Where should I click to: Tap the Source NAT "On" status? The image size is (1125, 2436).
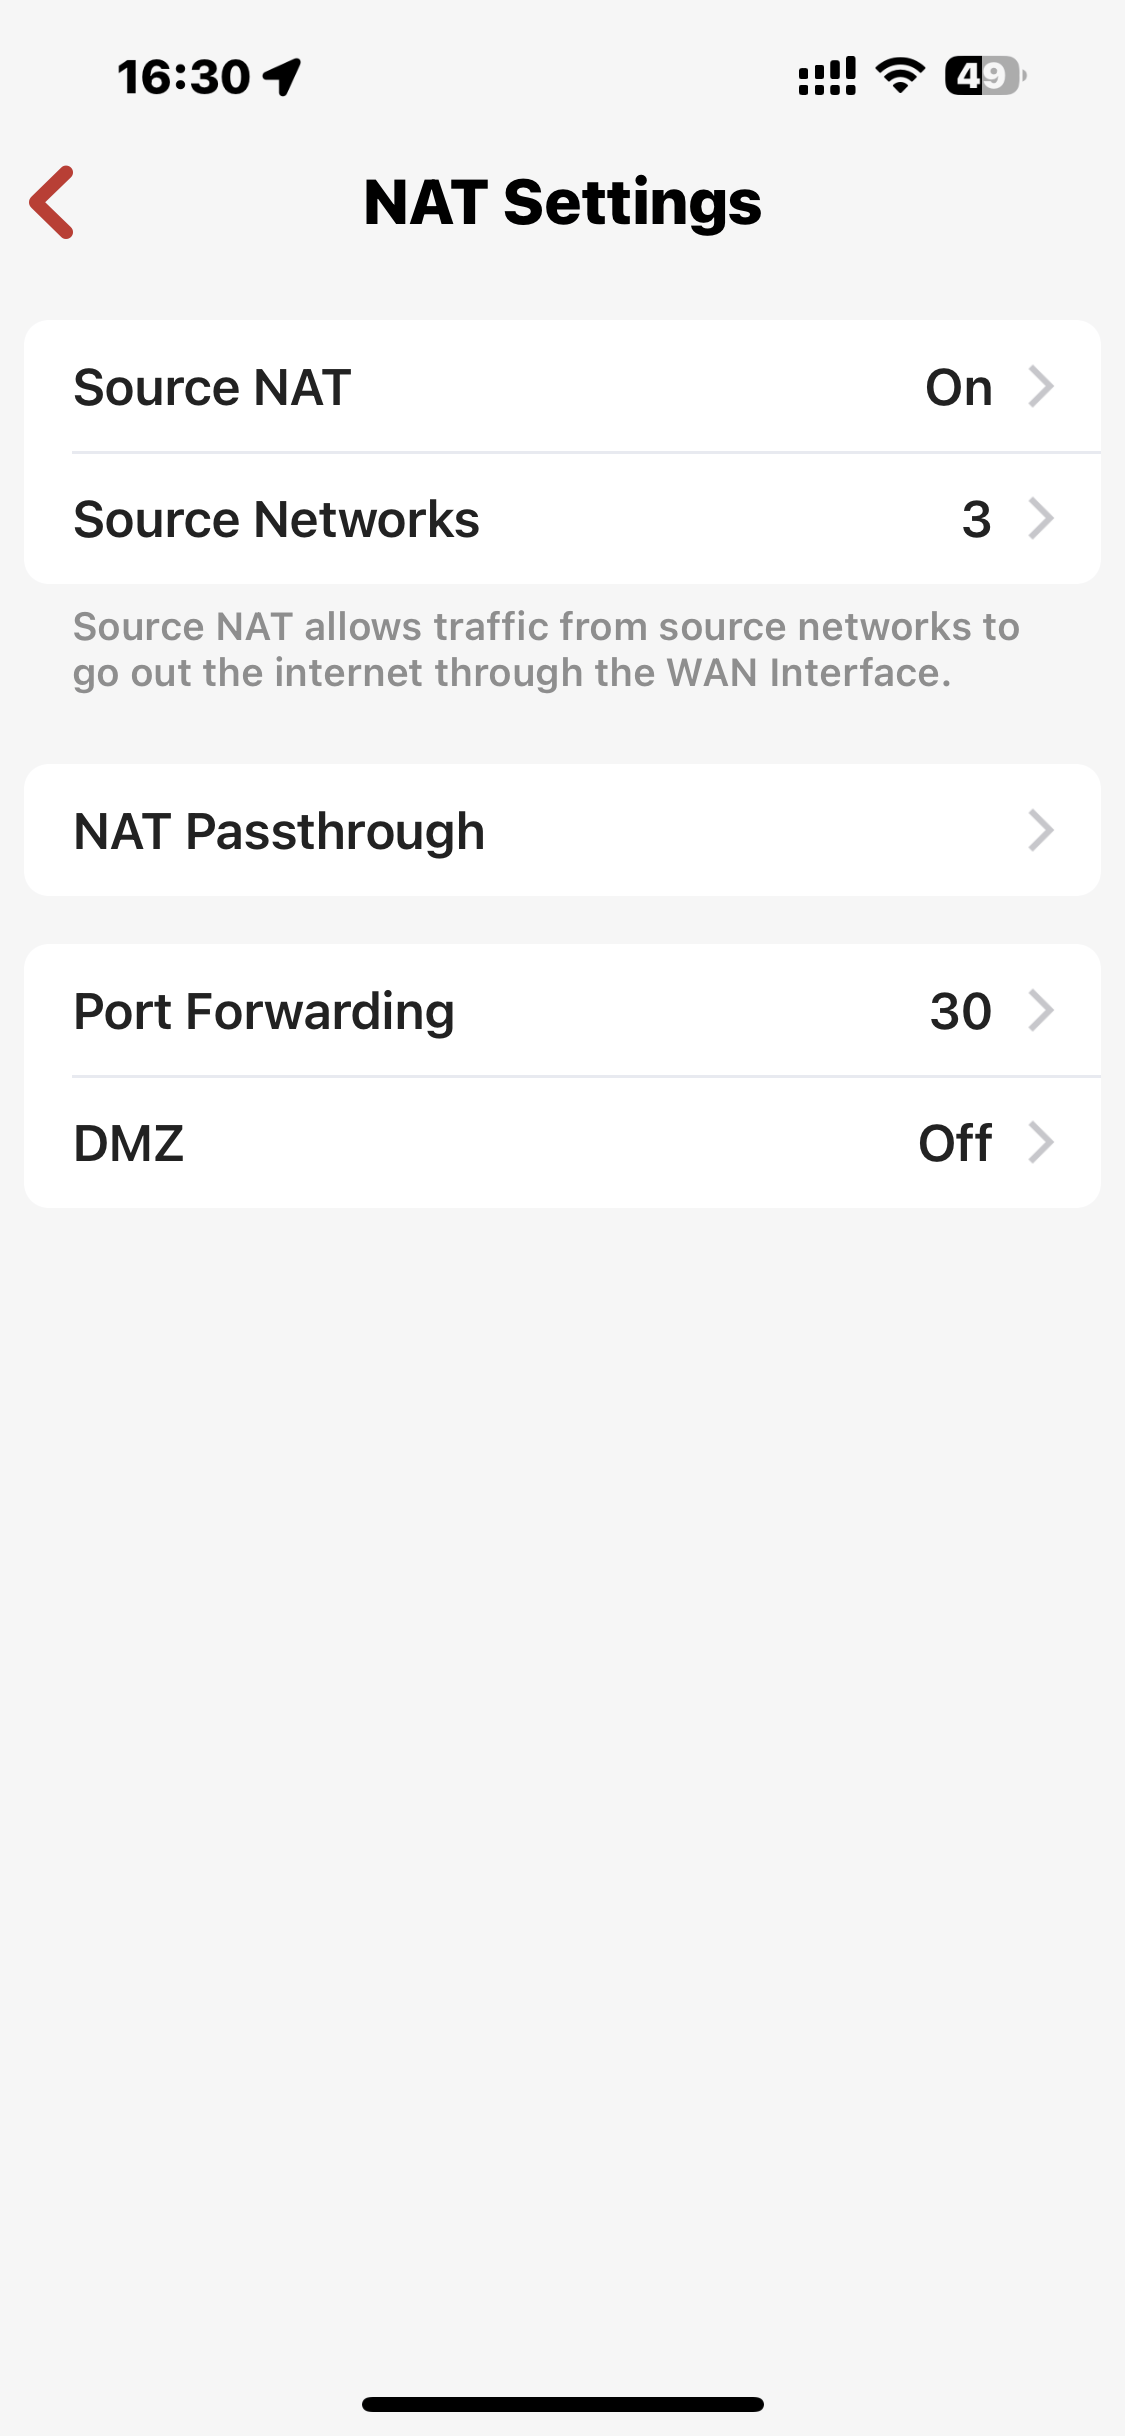click(958, 387)
